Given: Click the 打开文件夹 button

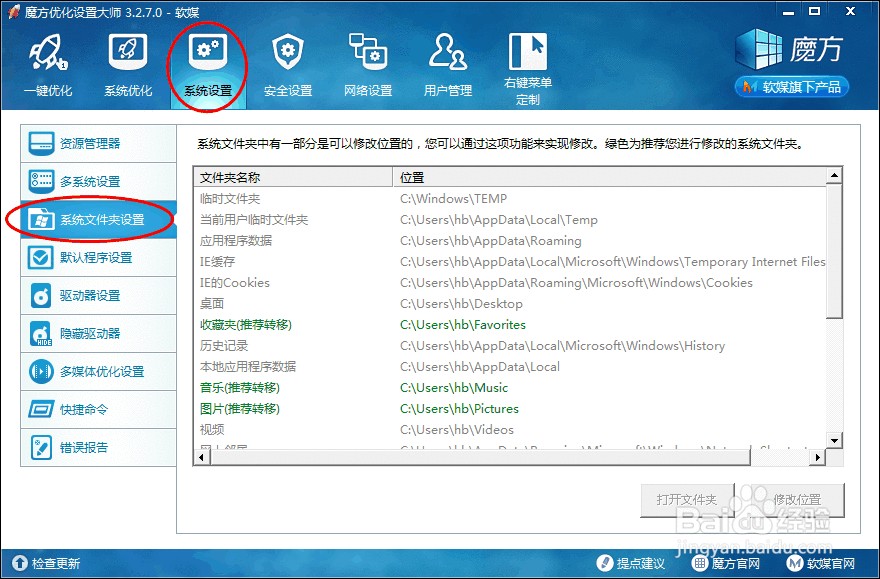Looking at the screenshot, I should pos(687,500).
